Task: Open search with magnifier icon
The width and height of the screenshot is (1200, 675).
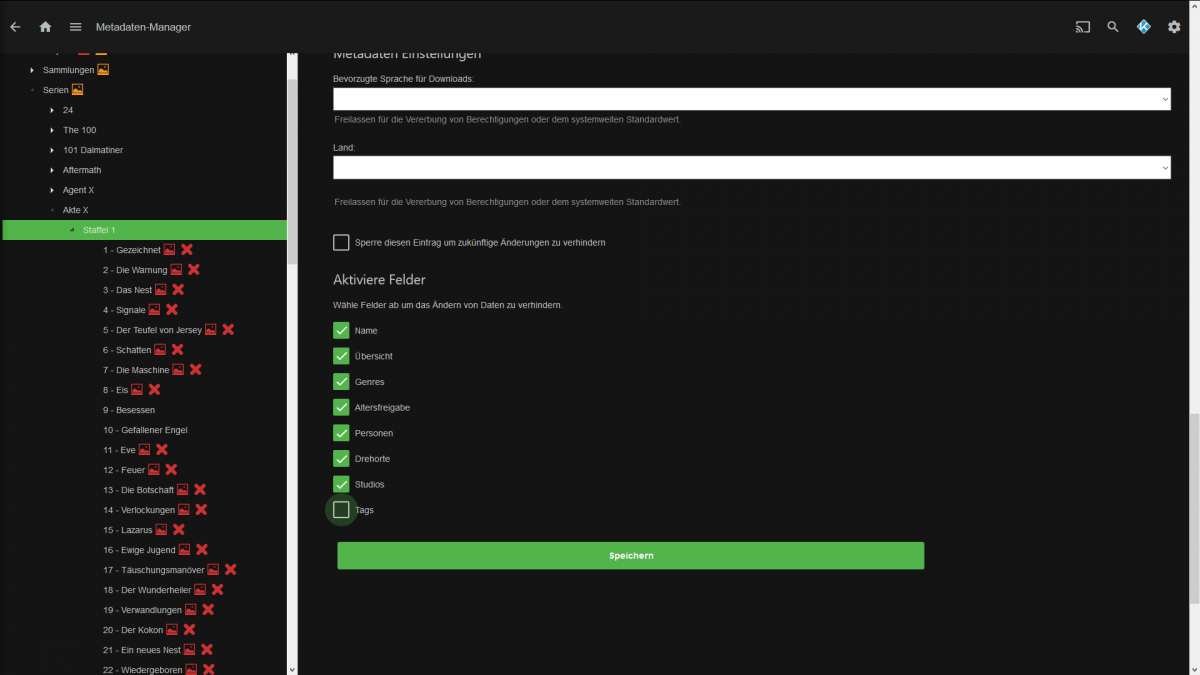Action: [1113, 27]
